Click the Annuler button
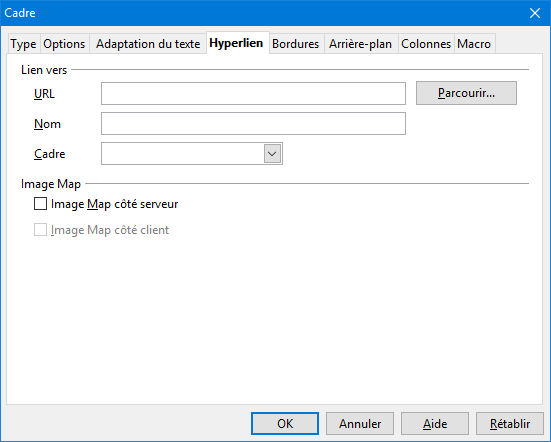The image size is (551, 442). (x=360, y=423)
